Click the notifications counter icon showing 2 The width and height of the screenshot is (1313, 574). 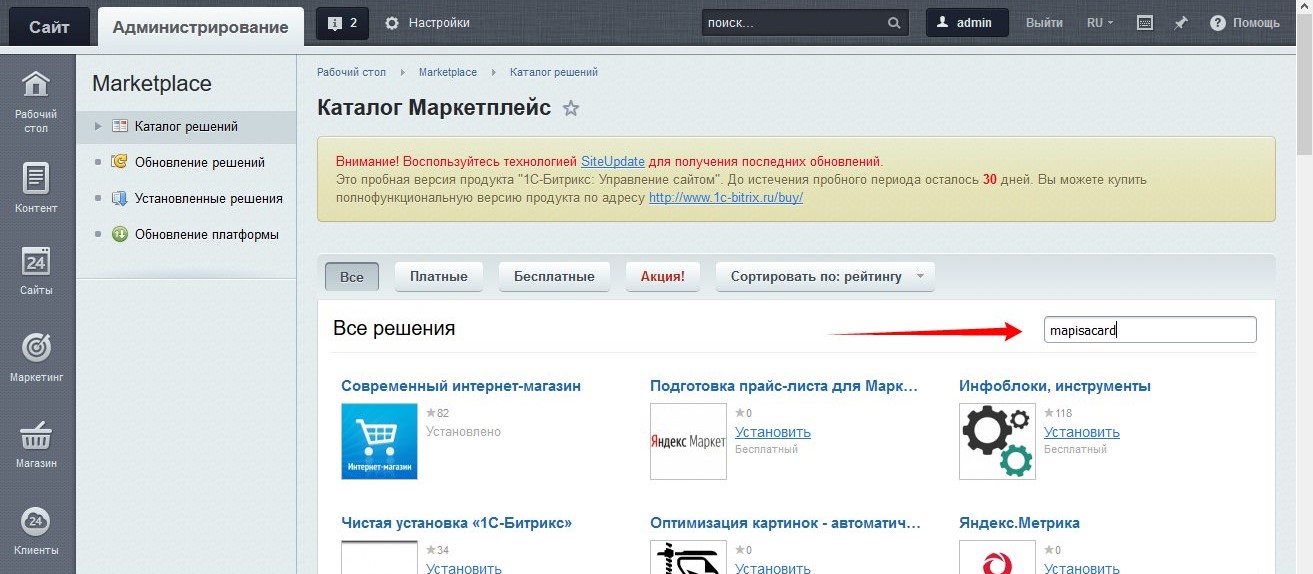click(x=342, y=23)
